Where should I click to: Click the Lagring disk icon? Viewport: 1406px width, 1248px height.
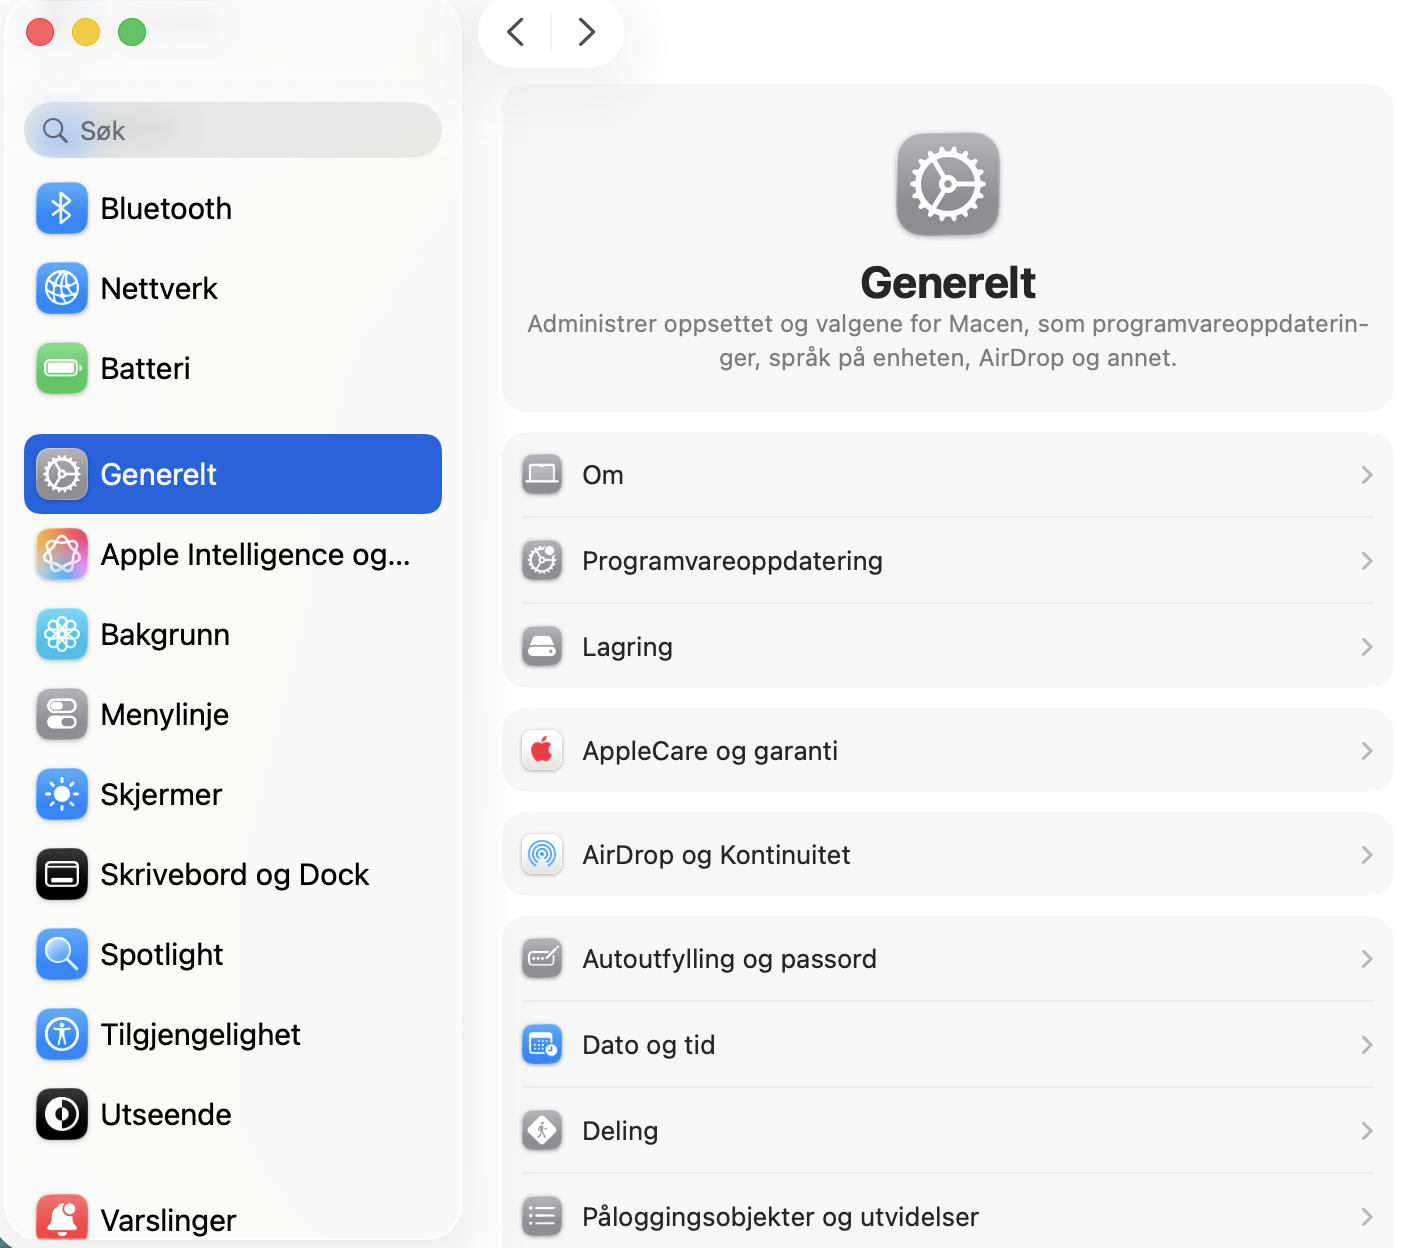[542, 646]
